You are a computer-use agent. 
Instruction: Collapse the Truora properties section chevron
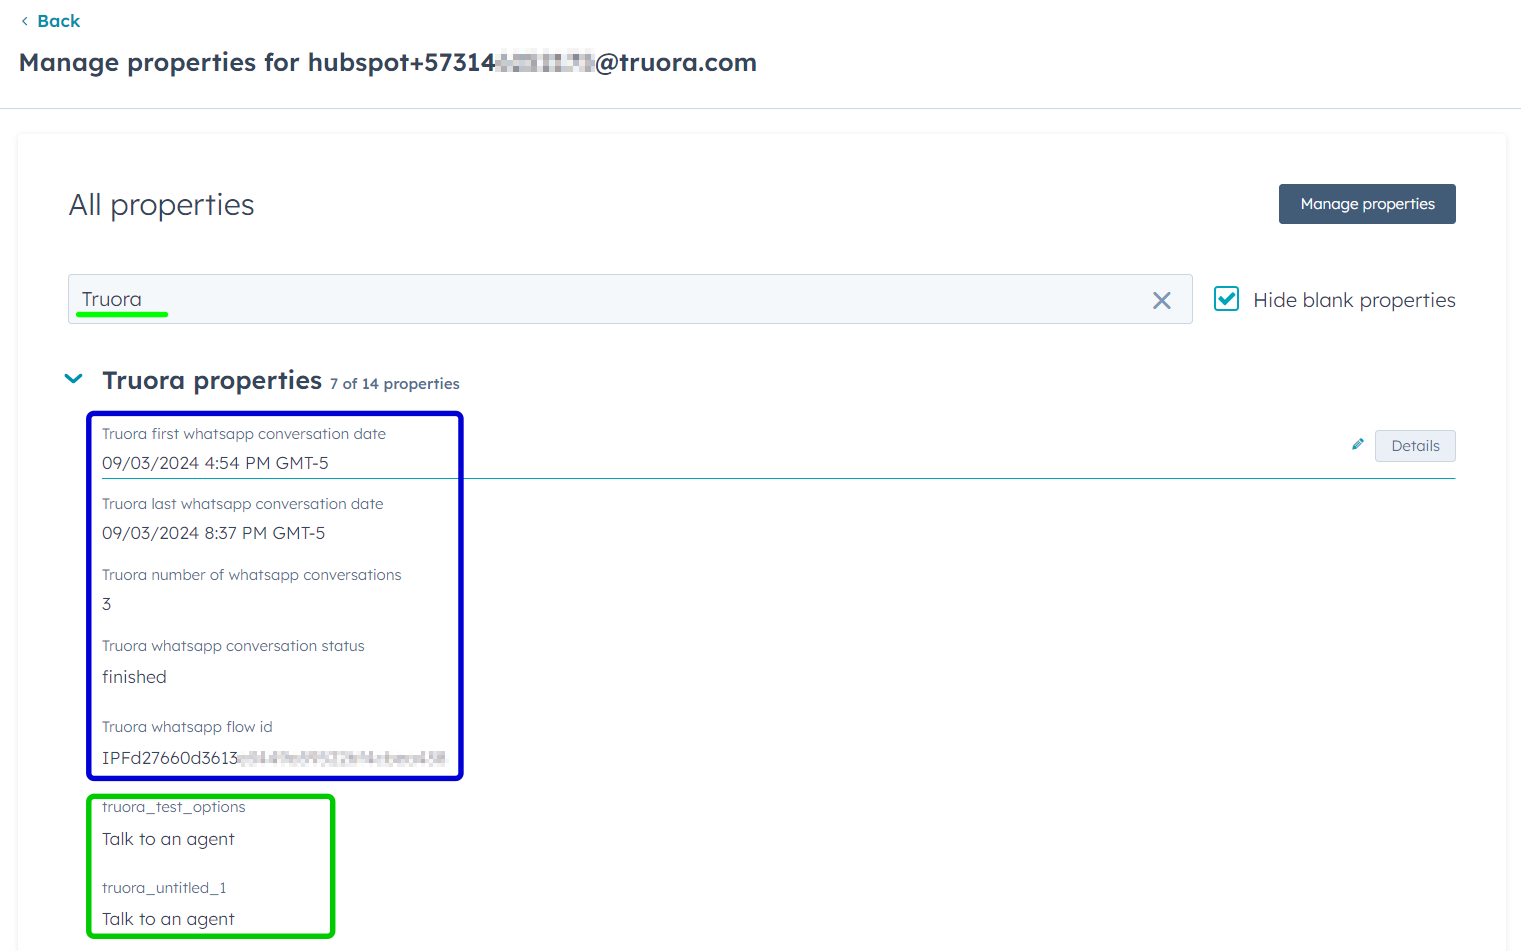pos(73,379)
